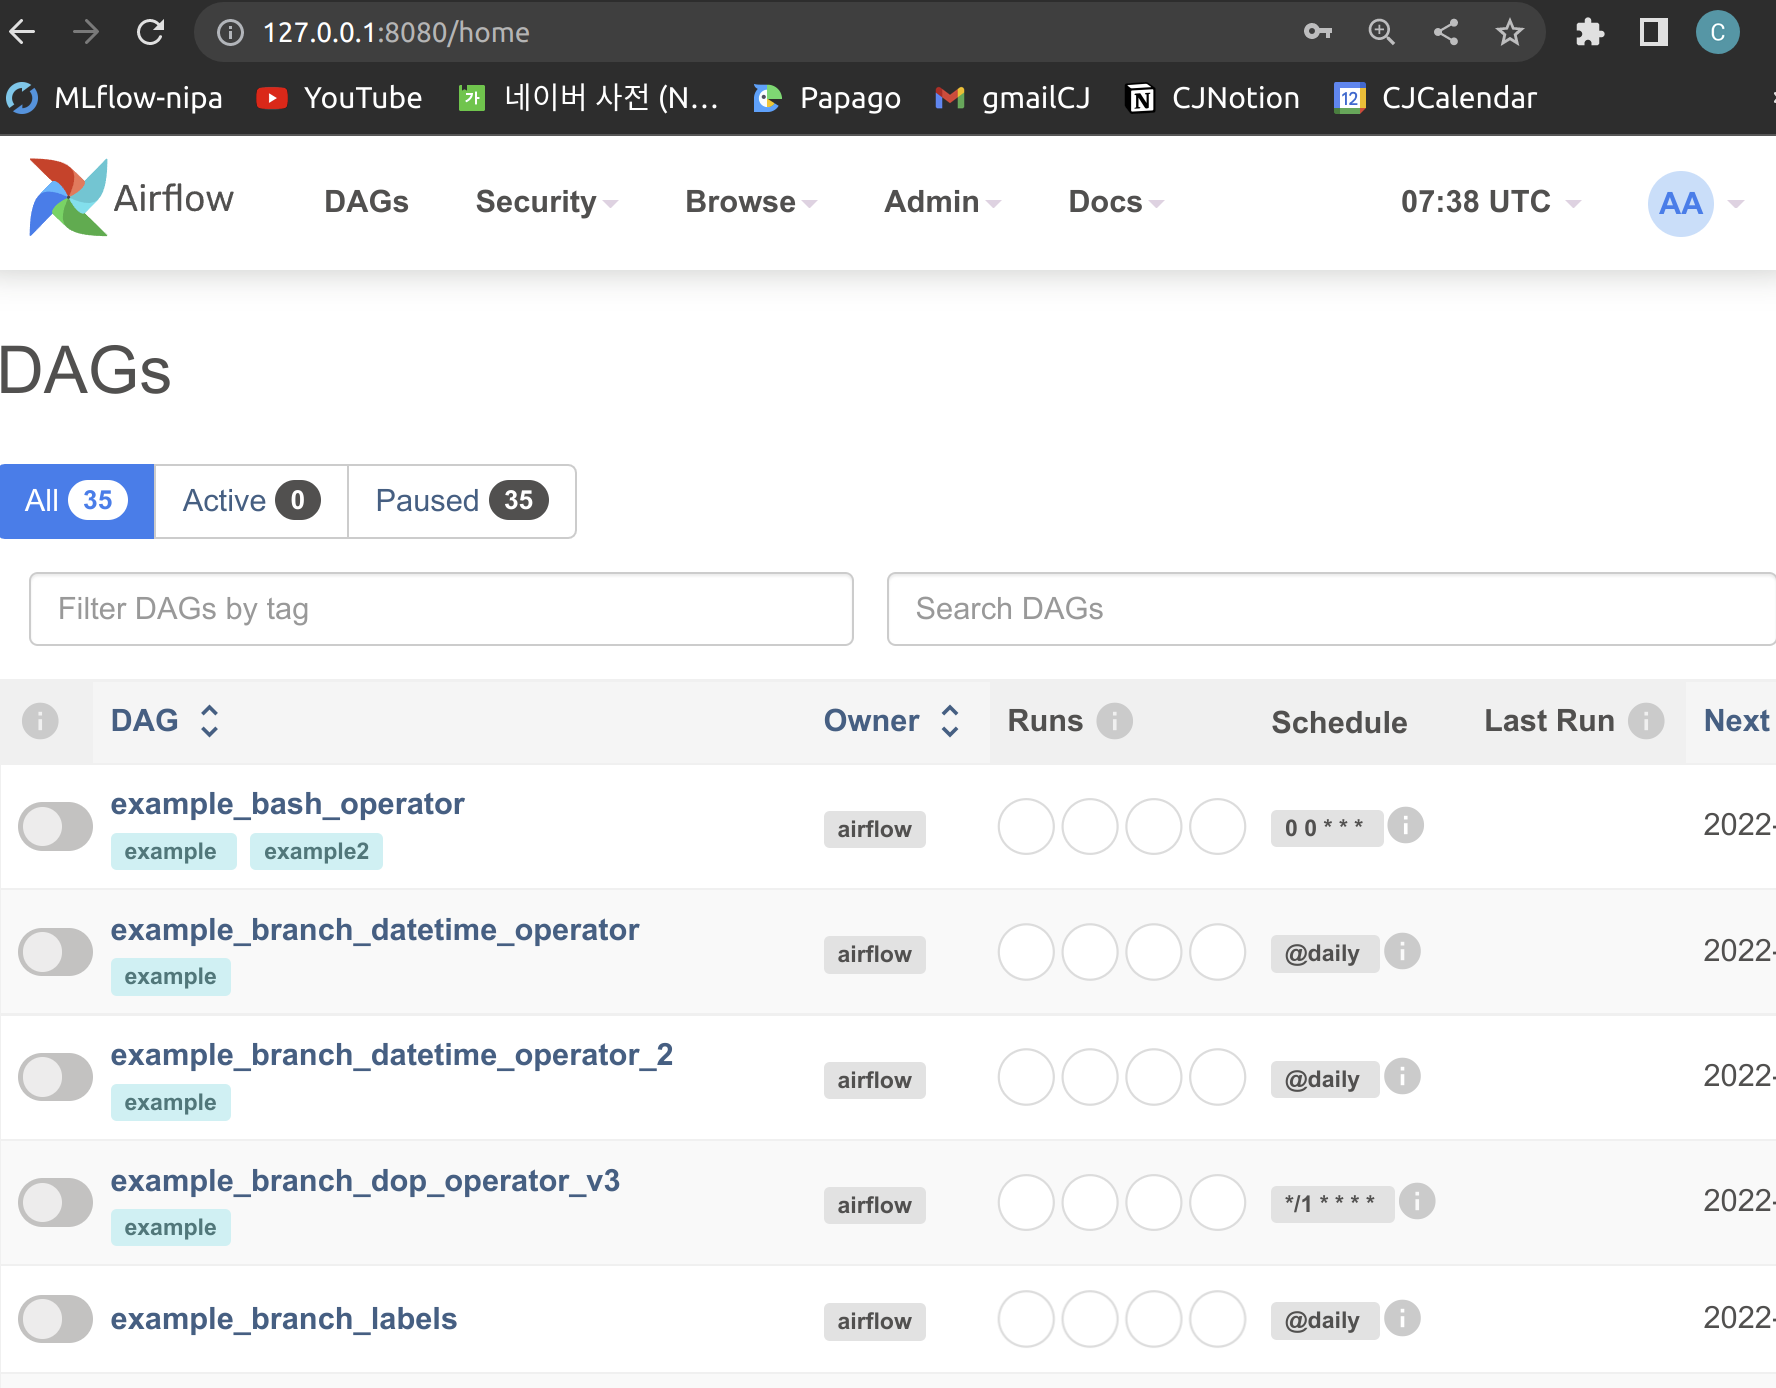
Task: Open the Chrome profile avatar C
Action: [x=1718, y=33]
